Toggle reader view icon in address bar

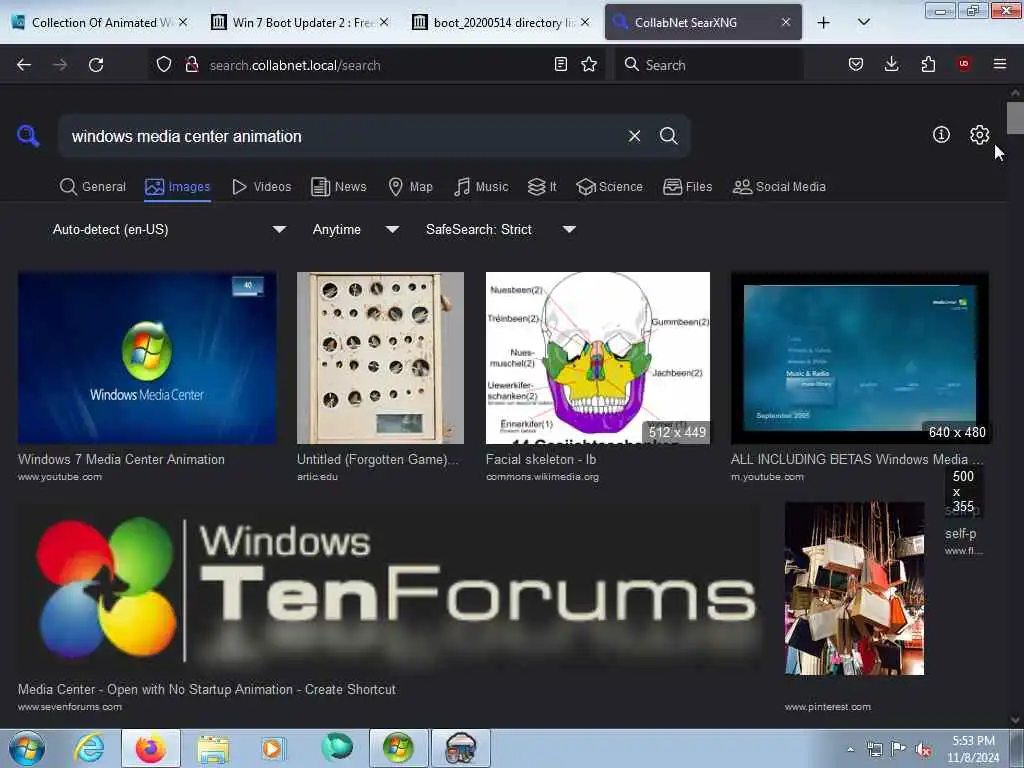click(x=560, y=64)
